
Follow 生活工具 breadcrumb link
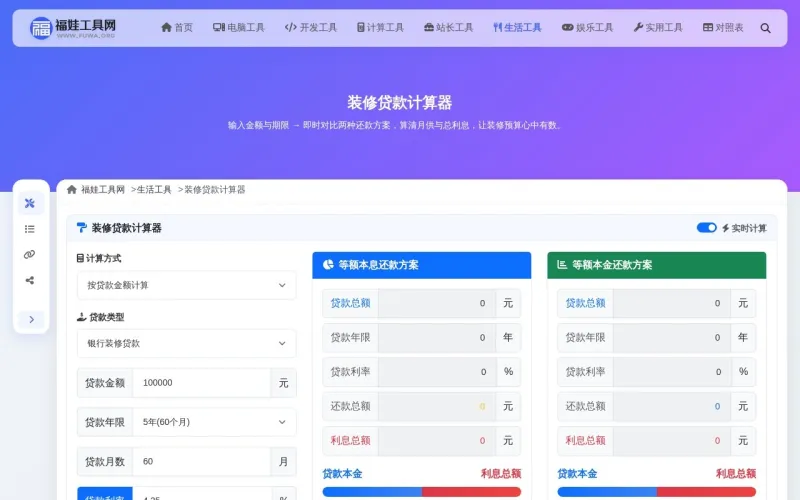pos(154,190)
